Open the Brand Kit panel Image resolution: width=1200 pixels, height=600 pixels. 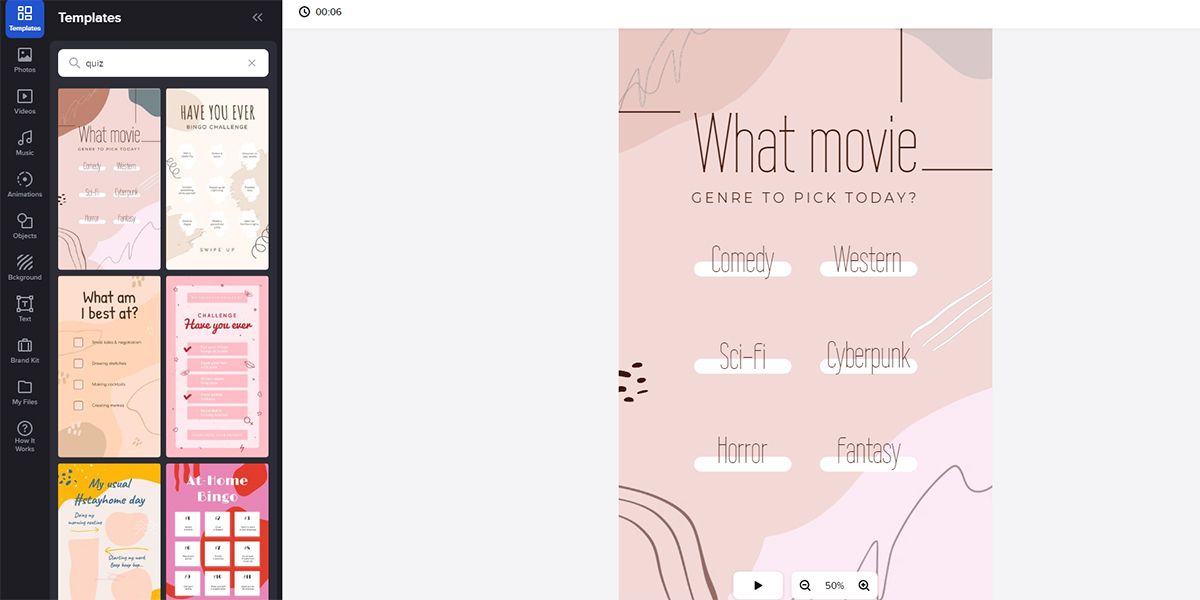coord(25,351)
